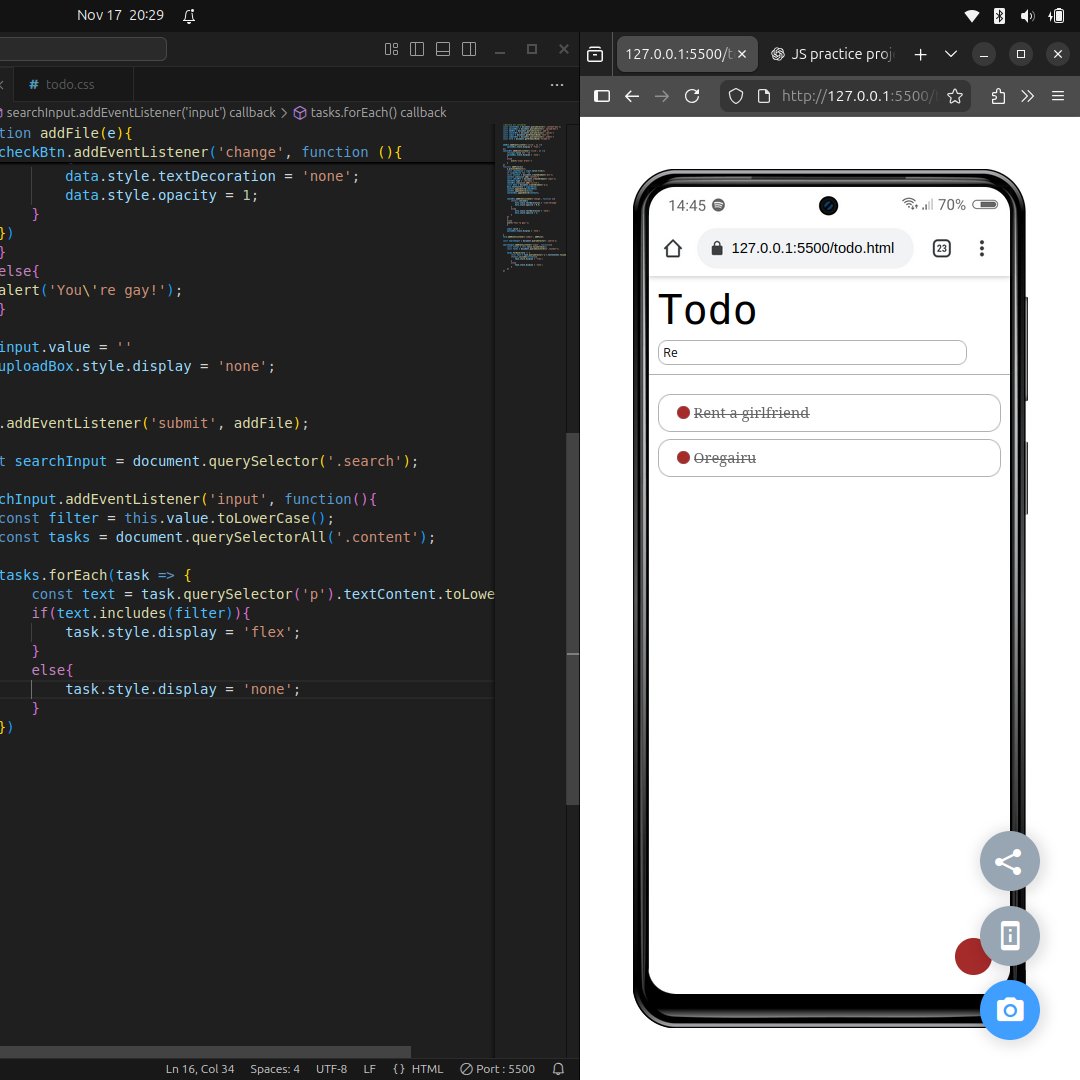The width and height of the screenshot is (1080, 1080).
Task: Click the blue camera screenshot icon
Action: pos(1010,1010)
